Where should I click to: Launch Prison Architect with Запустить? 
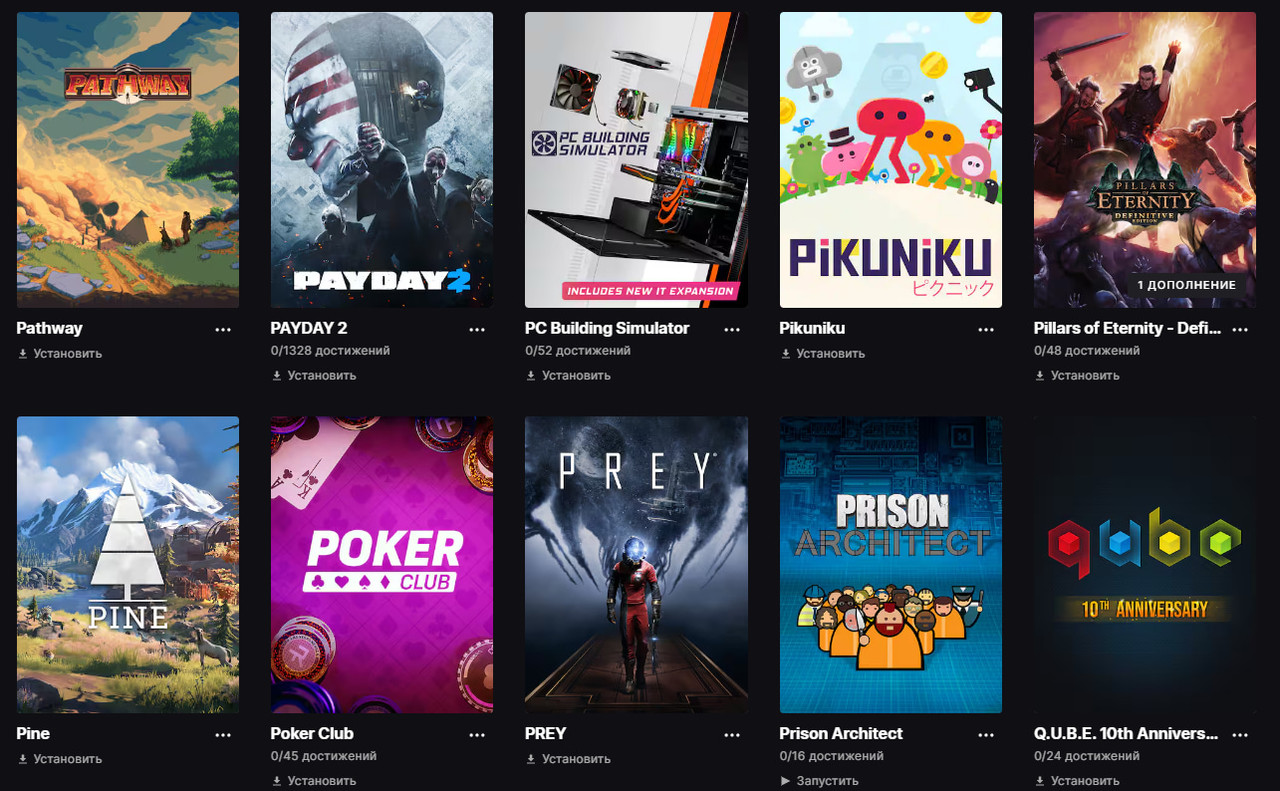point(819,780)
